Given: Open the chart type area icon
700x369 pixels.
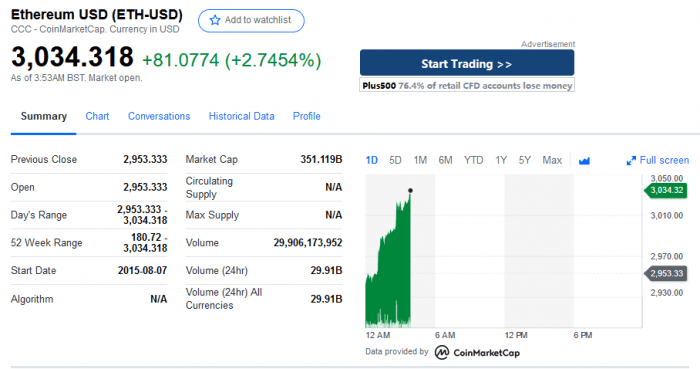Looking at the screenshot, I should pos(584,161).
